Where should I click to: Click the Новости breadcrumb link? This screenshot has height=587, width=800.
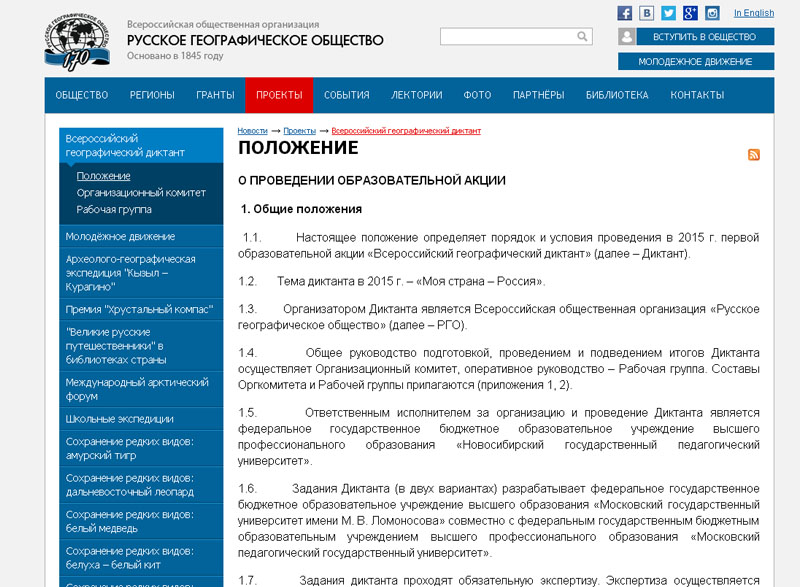[x=253, y=131]
